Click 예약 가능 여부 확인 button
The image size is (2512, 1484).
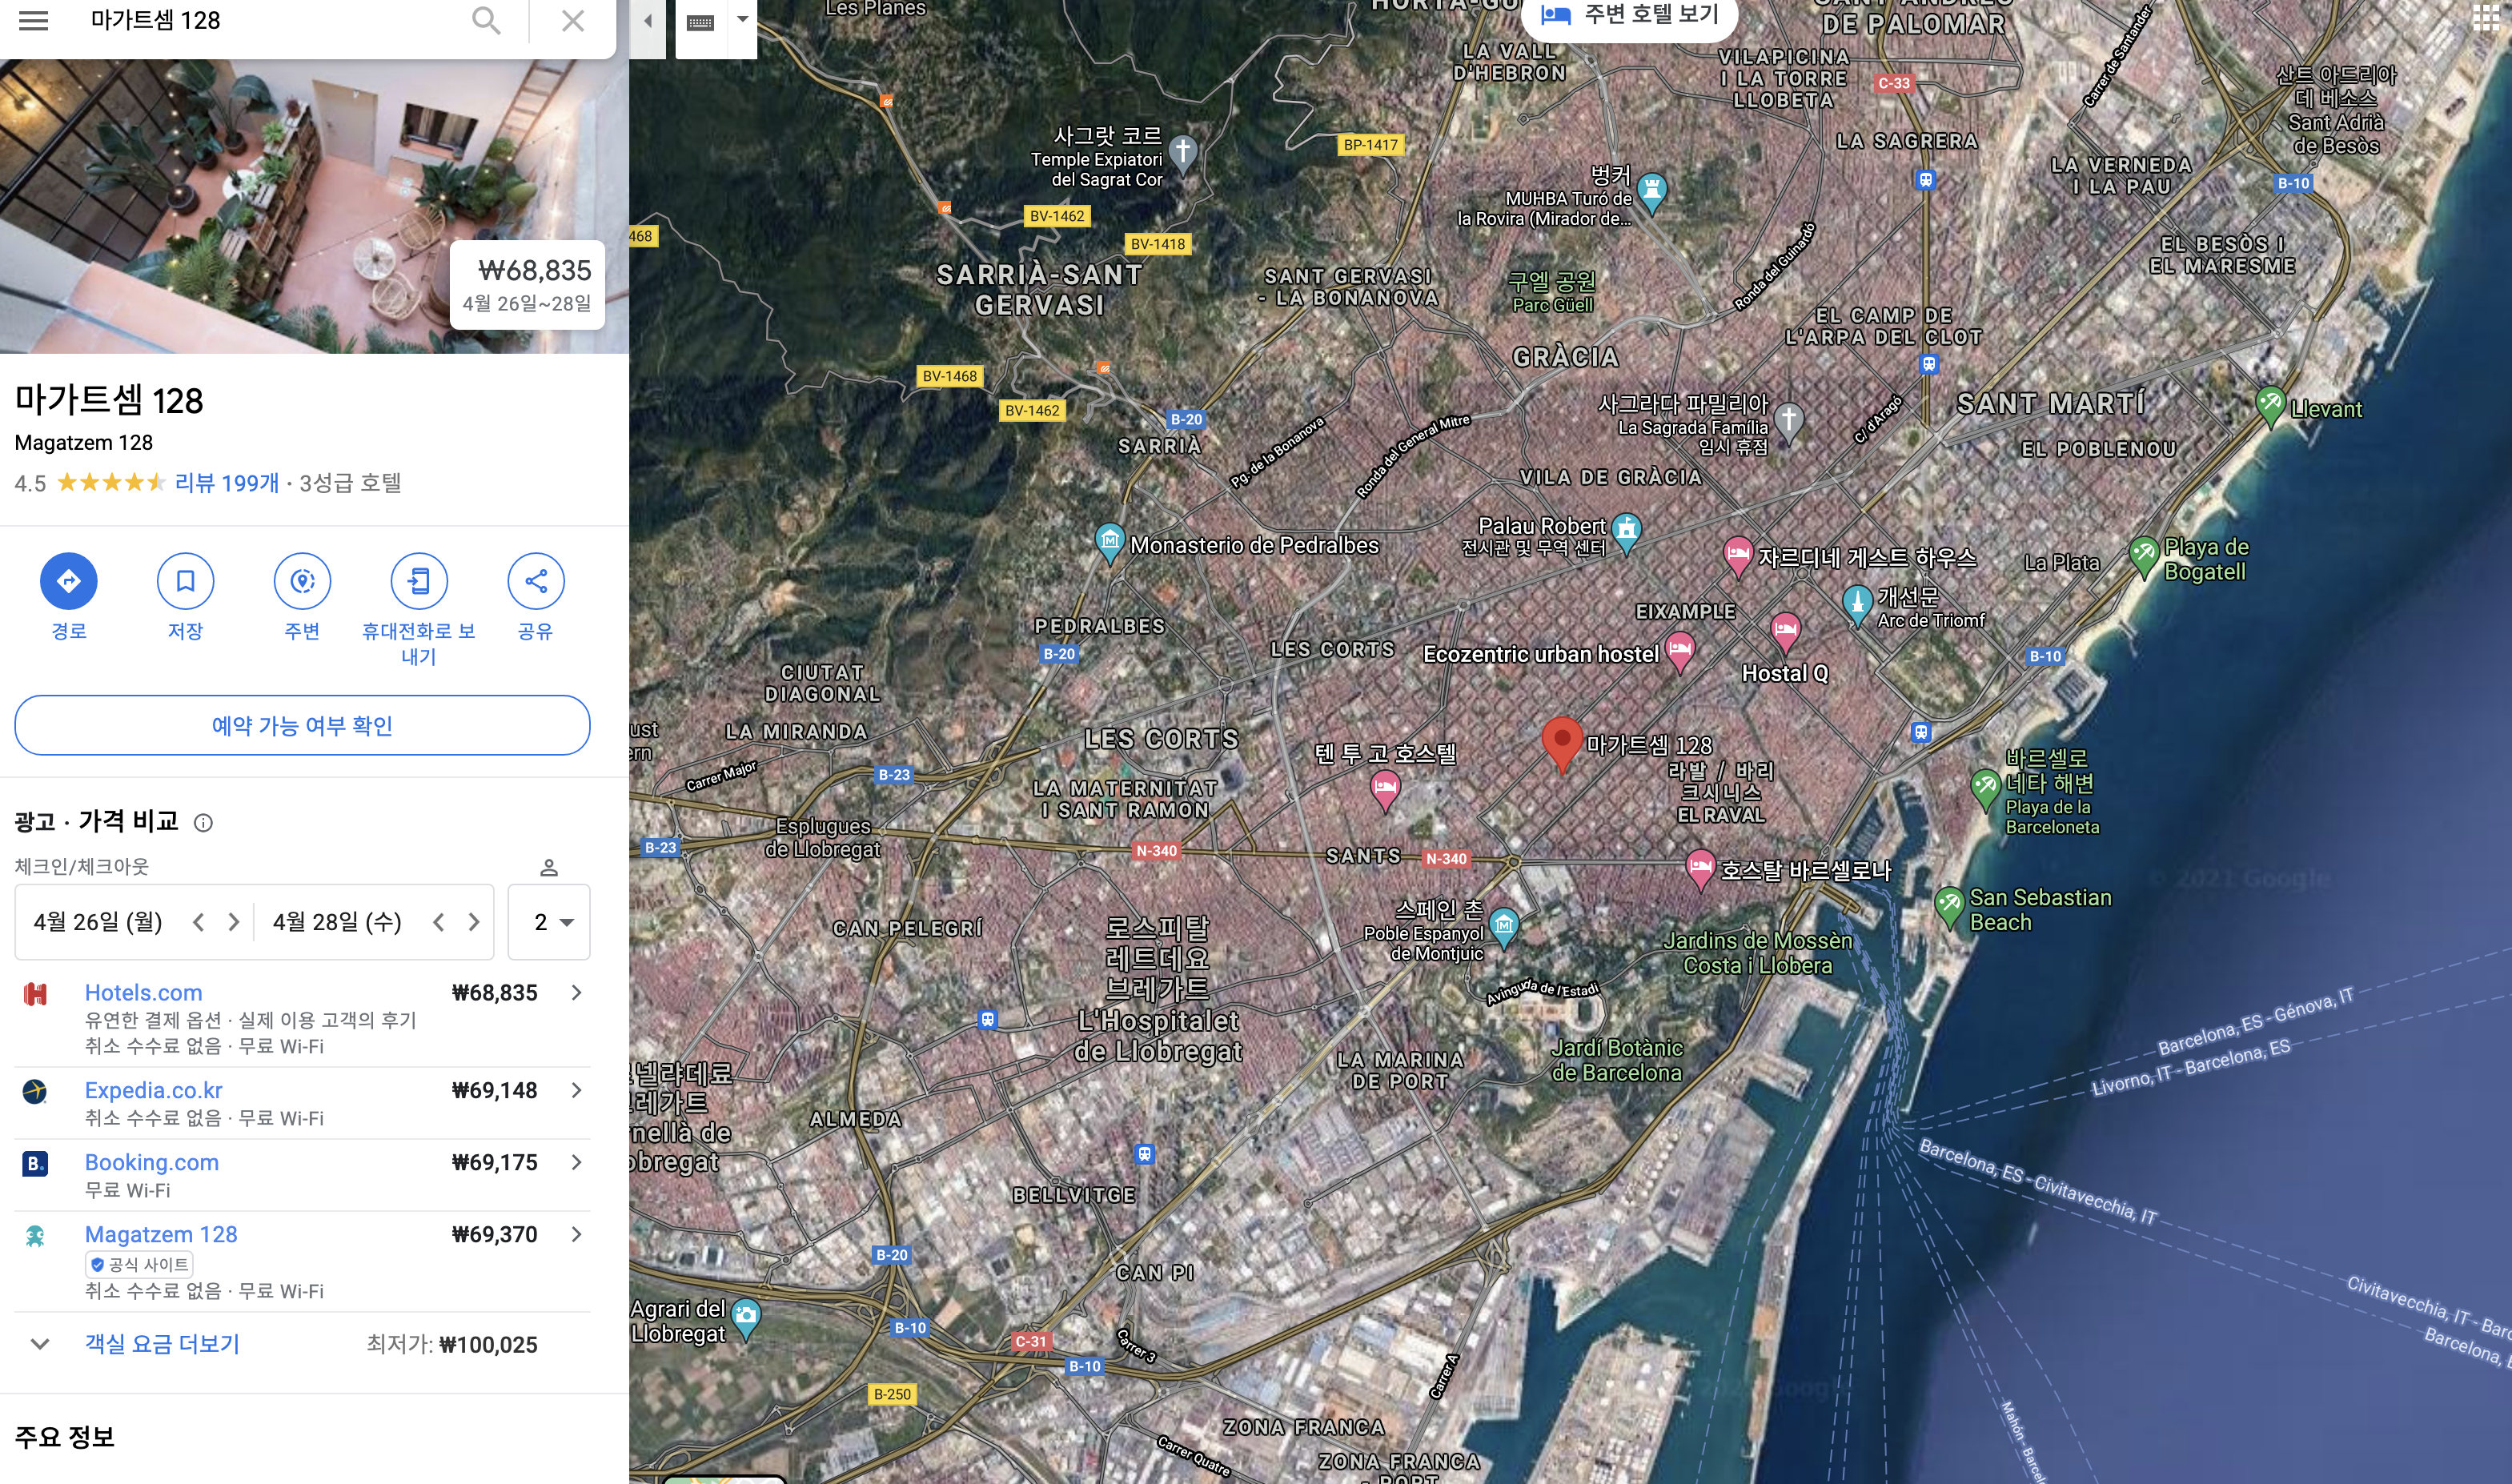pos(302,725)
